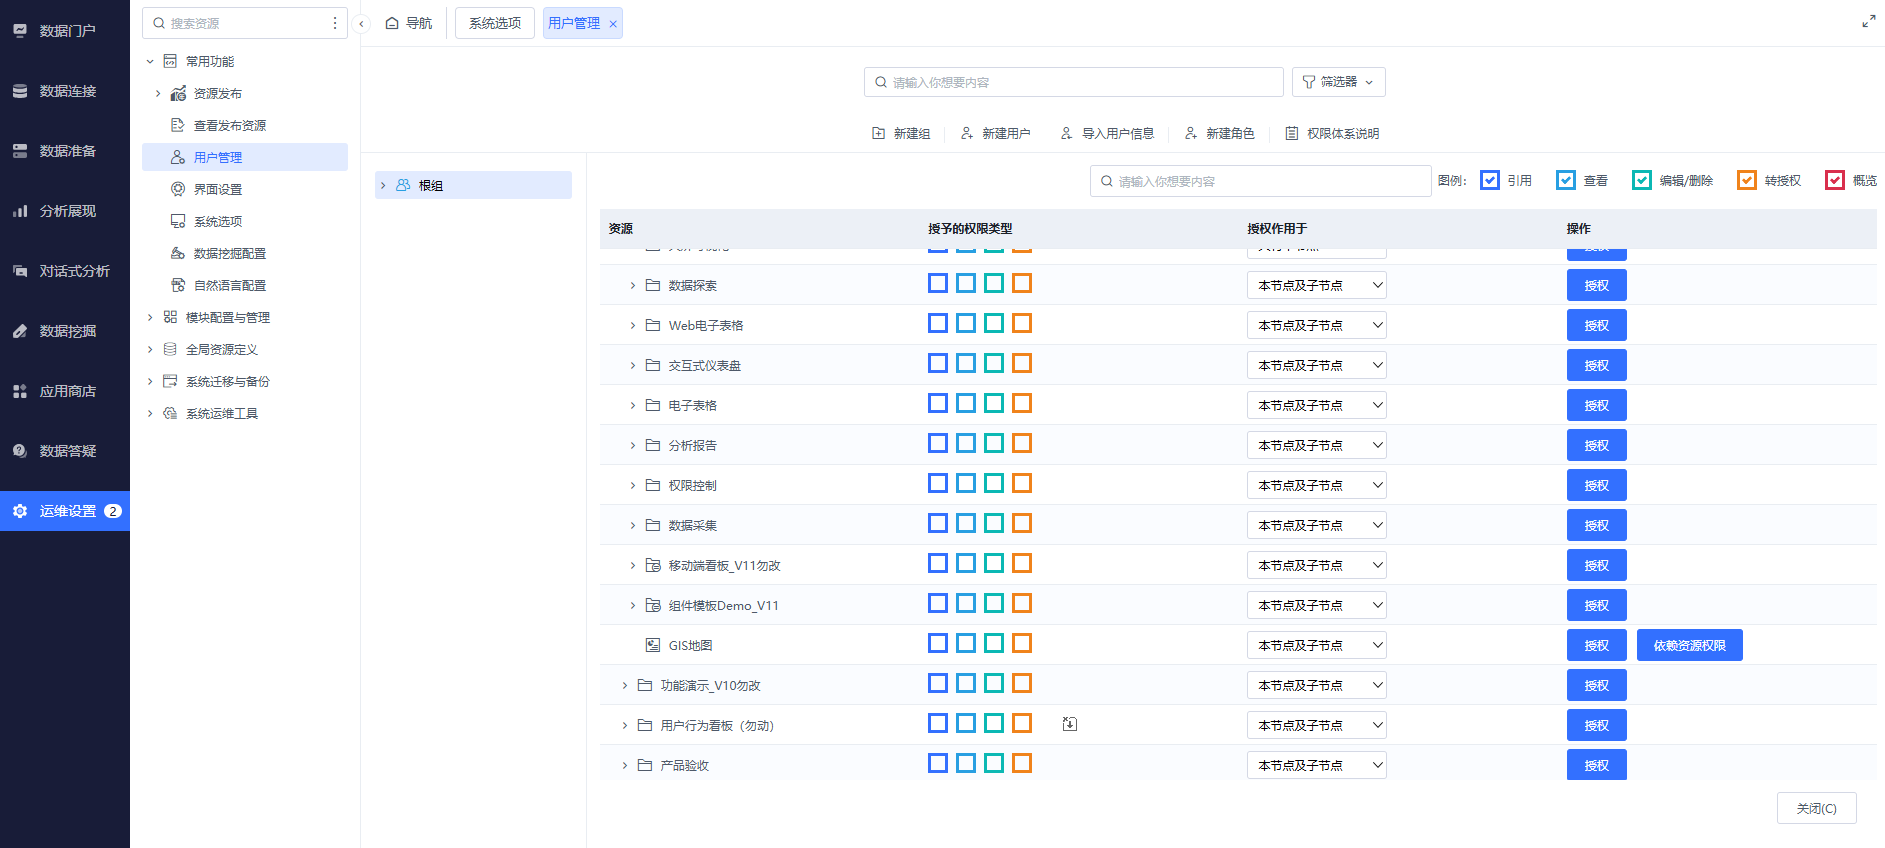Viewport: 1885px width, 848px height.
Task: Close the 用户管理 tab
Action: [x=613, y=24]
